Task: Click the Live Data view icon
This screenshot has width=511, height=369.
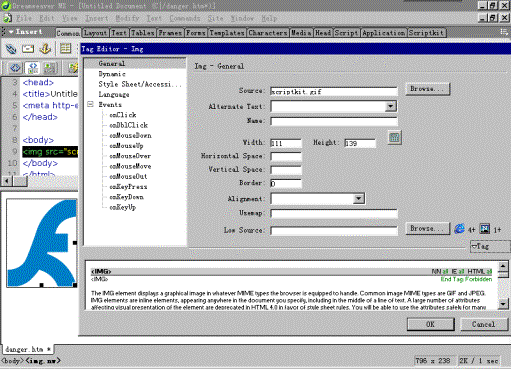Action: point(73,68)
